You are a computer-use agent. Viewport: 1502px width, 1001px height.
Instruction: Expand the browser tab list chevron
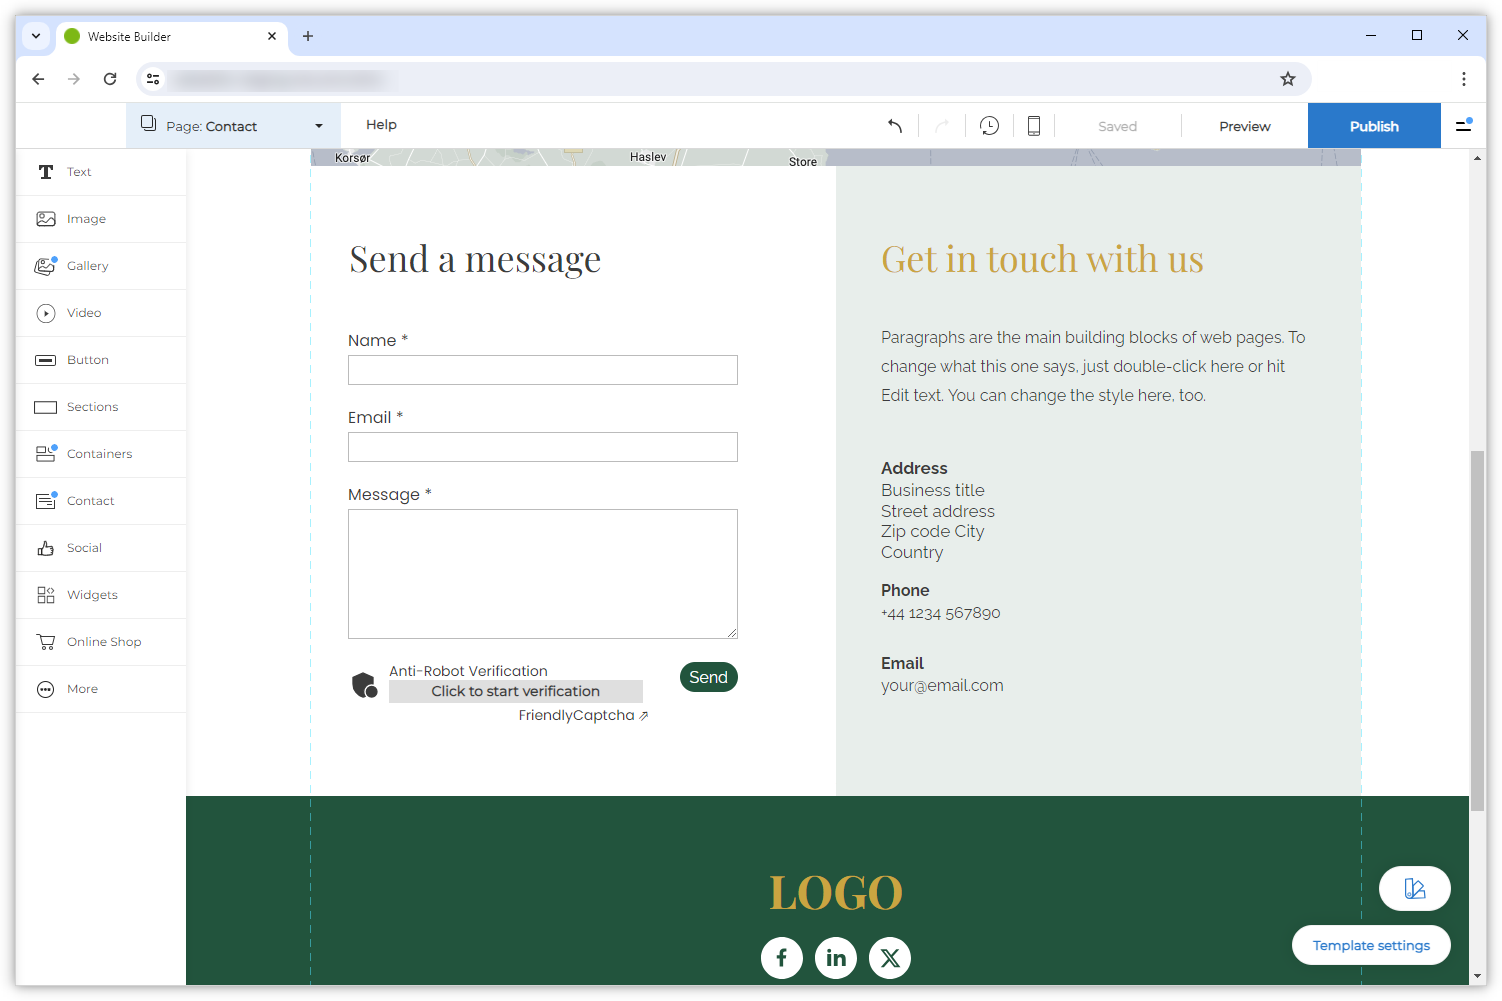[x=36, y=36]
